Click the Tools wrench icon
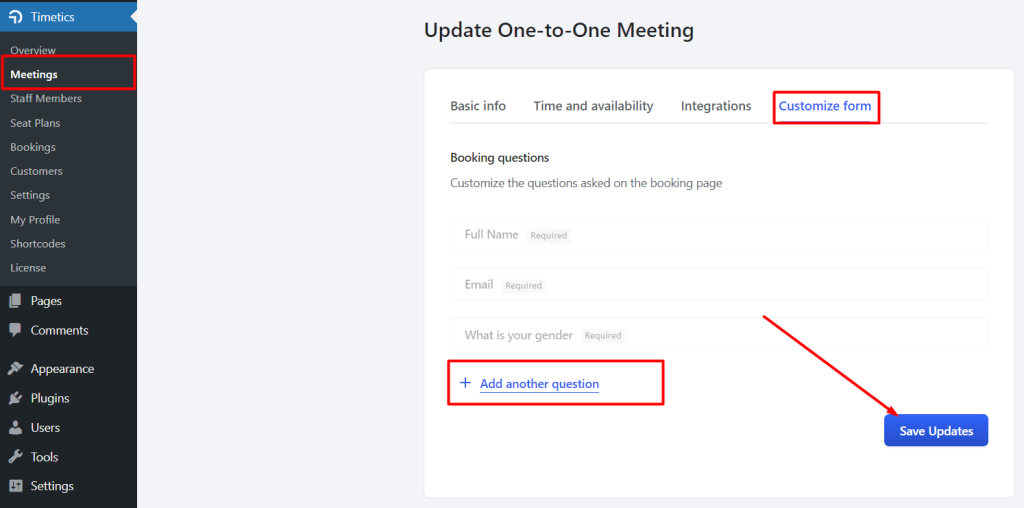Screen dimensions: 1024x508 pos(16,457)
